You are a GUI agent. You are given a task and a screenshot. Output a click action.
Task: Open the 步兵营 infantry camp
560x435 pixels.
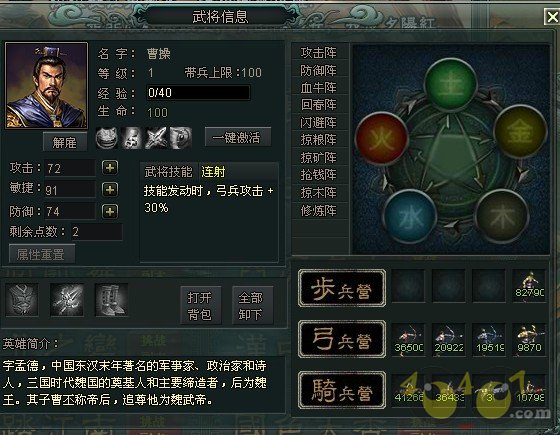(342, 288)
